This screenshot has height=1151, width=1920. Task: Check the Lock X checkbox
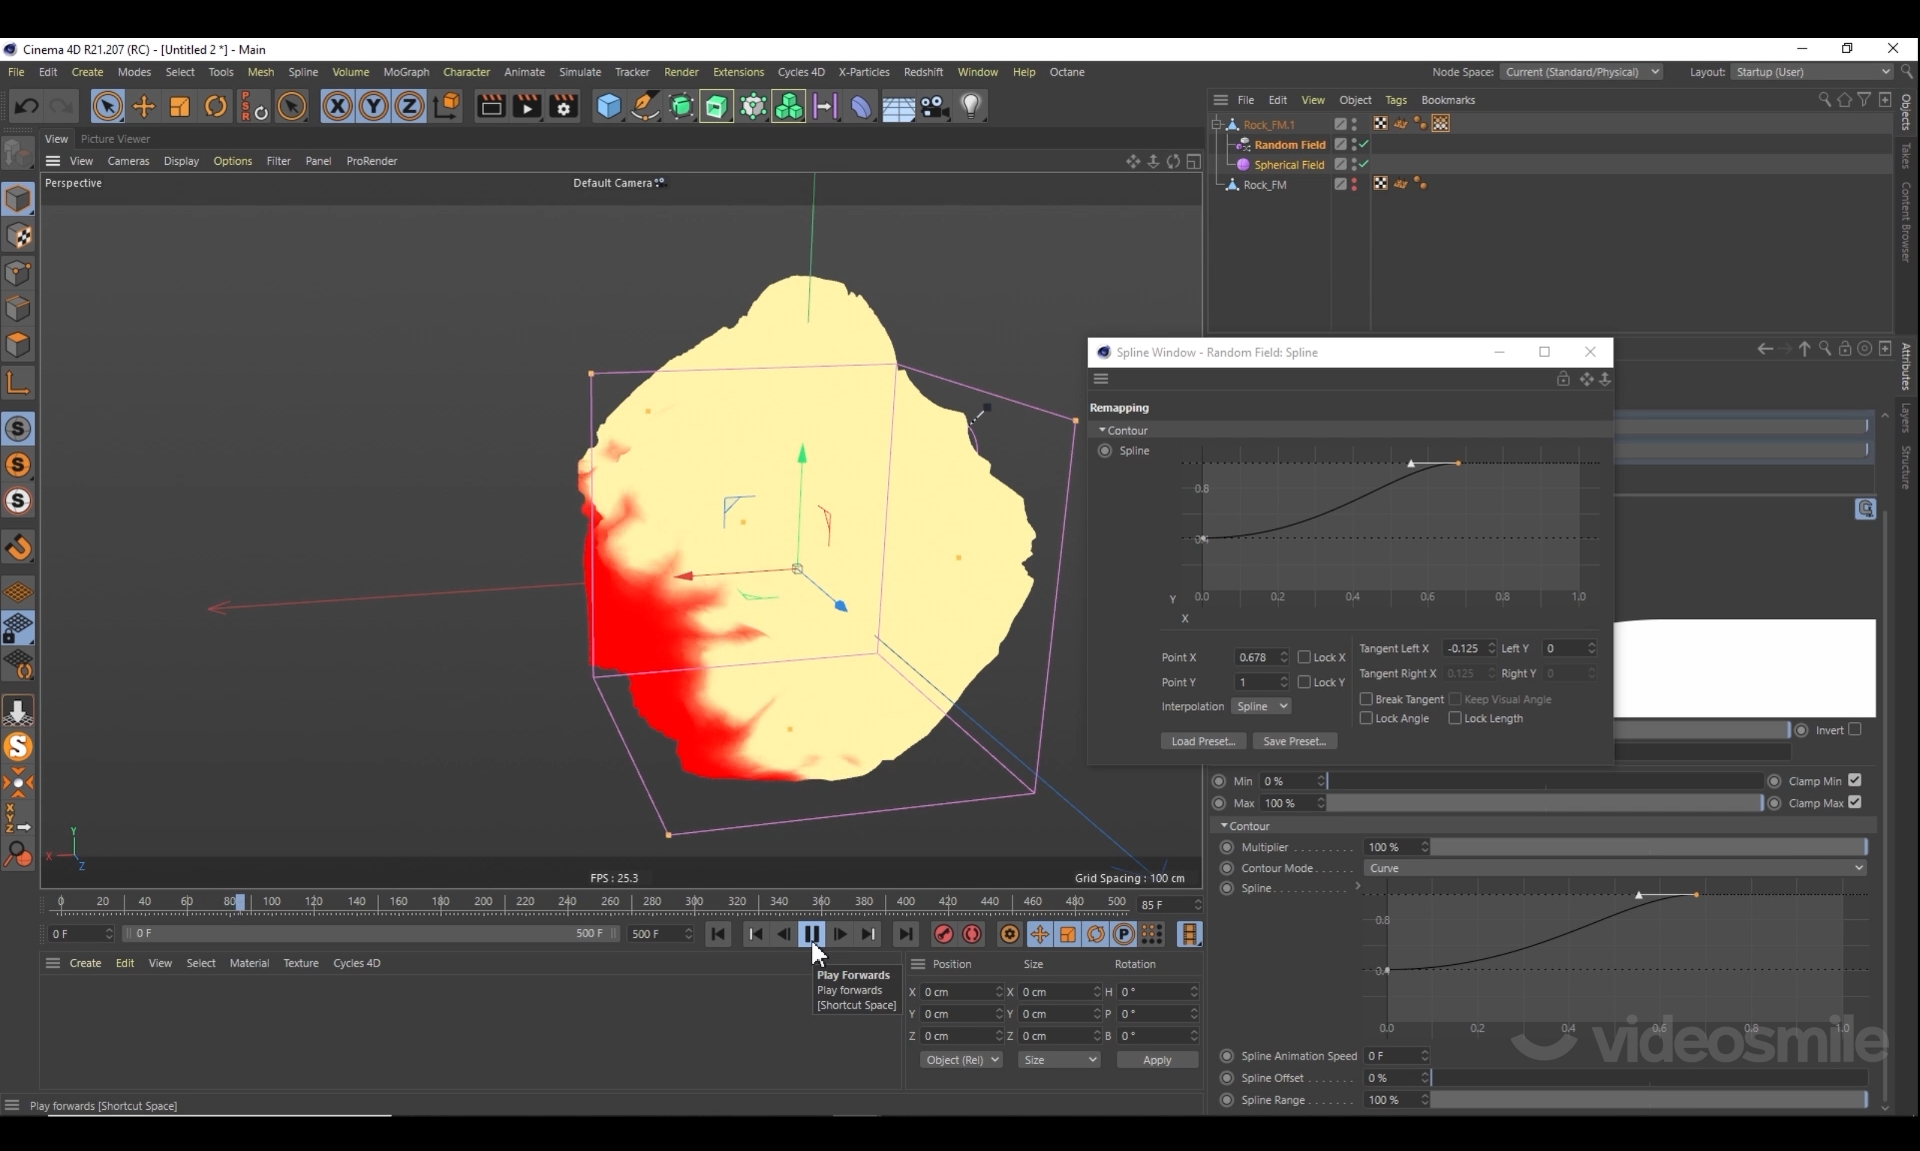click(1304, 657)
